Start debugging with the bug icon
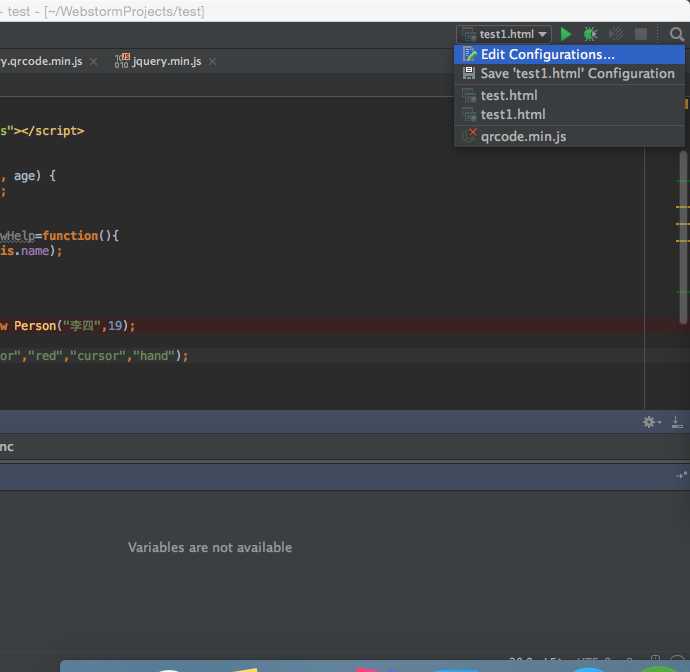This screenshot has height=672, width=690. pos(590,34)
